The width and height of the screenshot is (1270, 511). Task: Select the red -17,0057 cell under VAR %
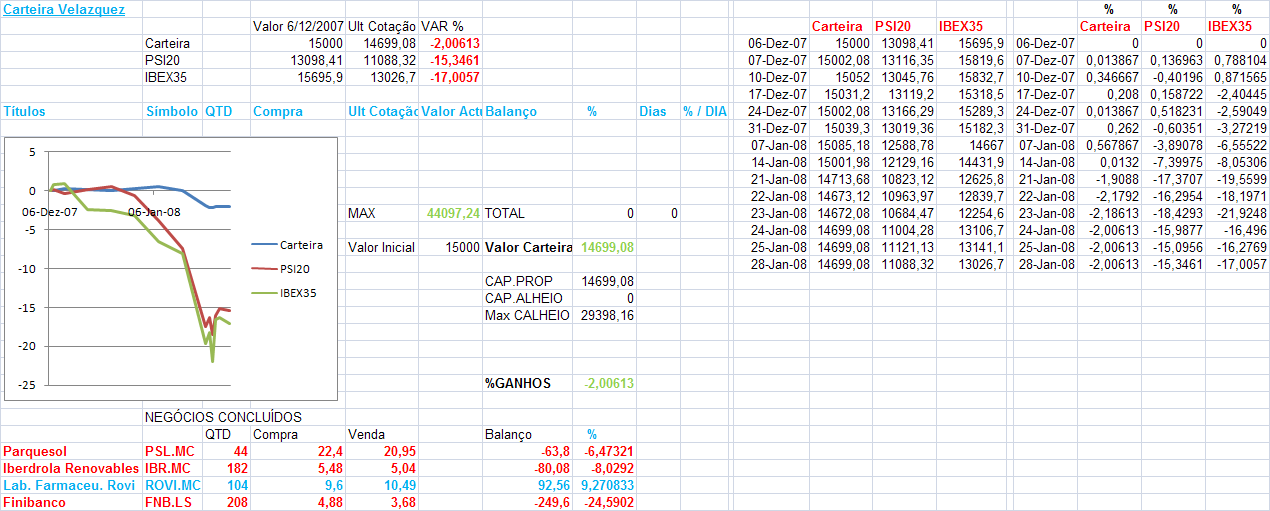point(455,77)
